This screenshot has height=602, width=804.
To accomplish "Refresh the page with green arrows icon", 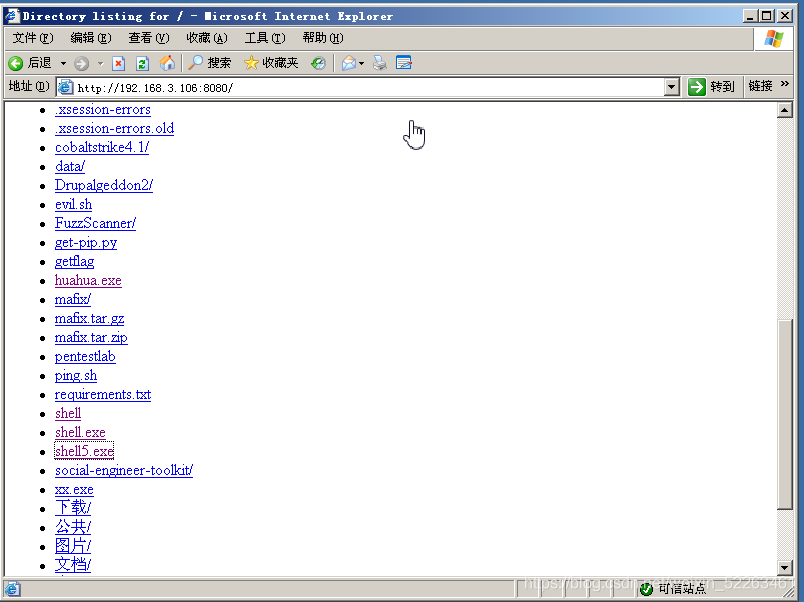I will [142, 64].
